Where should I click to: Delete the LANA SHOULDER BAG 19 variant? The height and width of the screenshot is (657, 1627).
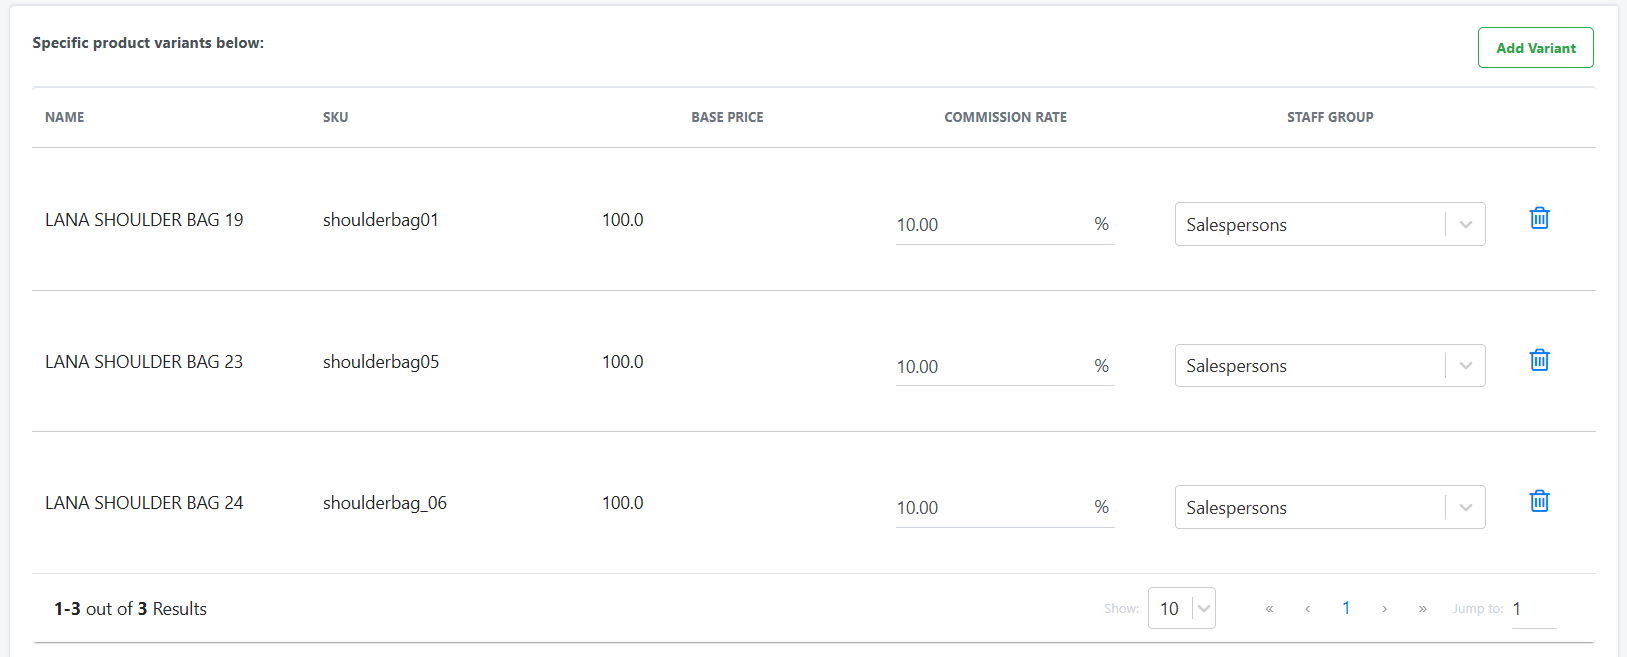coord(1539,218)
